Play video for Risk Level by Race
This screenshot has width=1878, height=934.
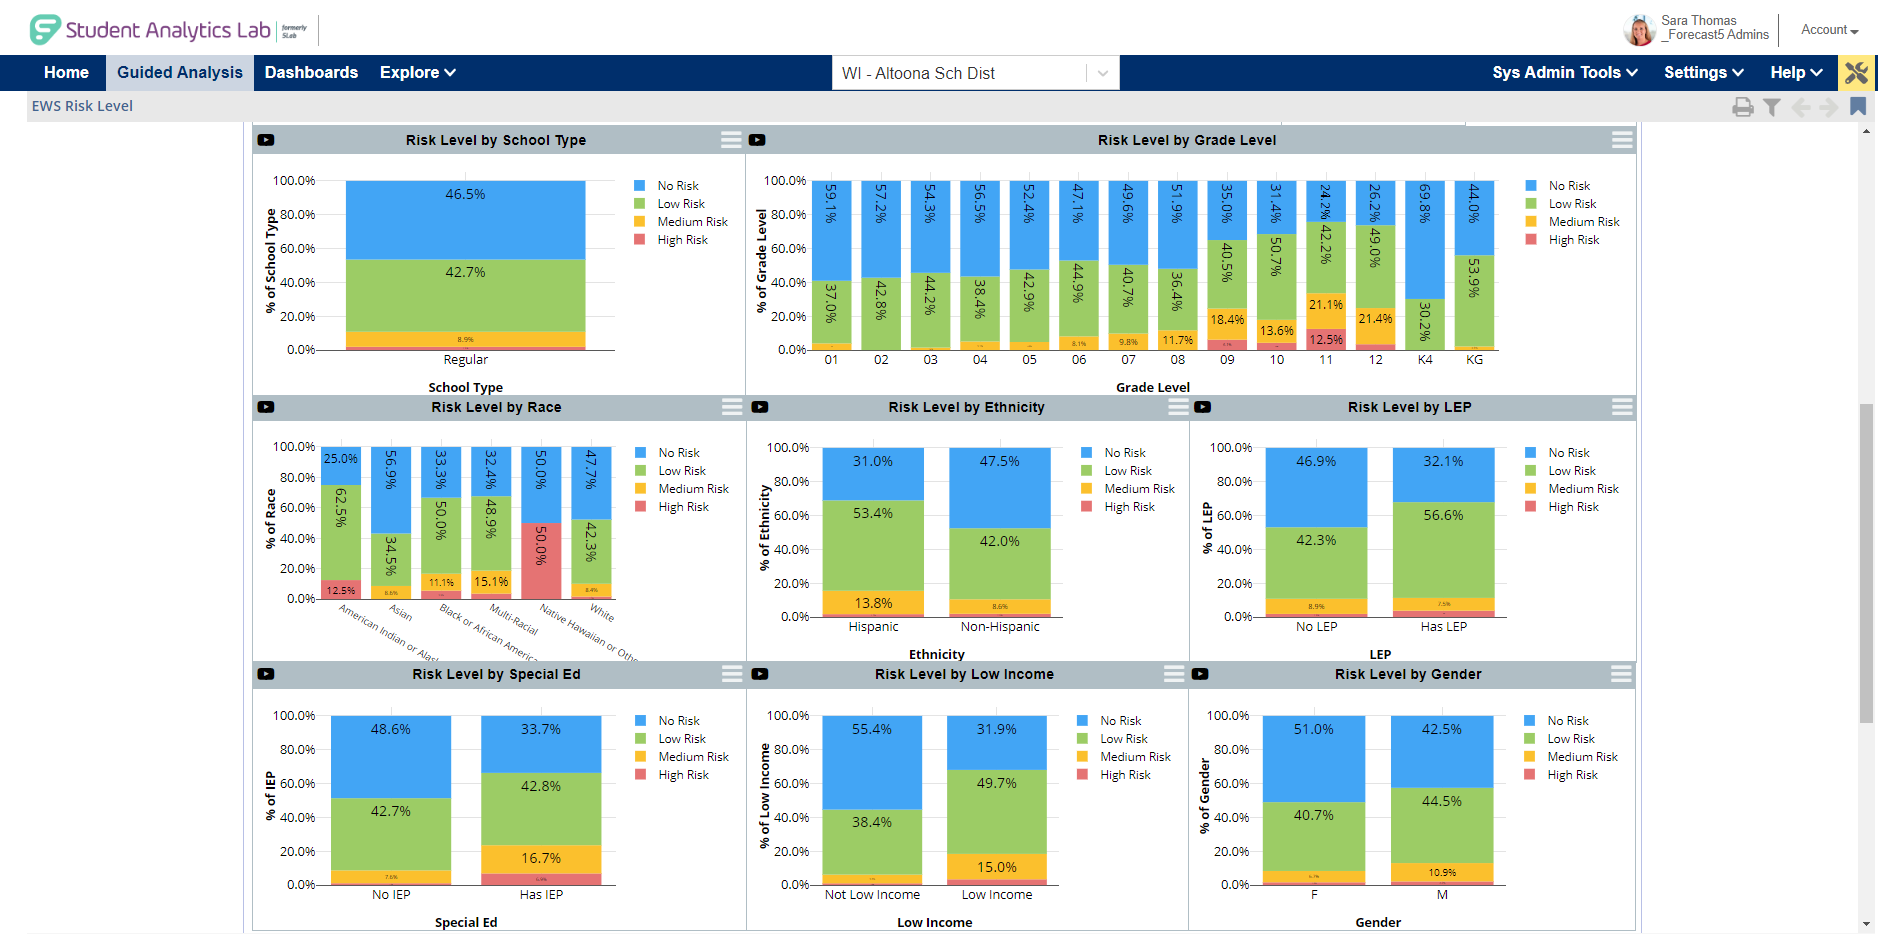pyautogui.click(x=266, y=407)
